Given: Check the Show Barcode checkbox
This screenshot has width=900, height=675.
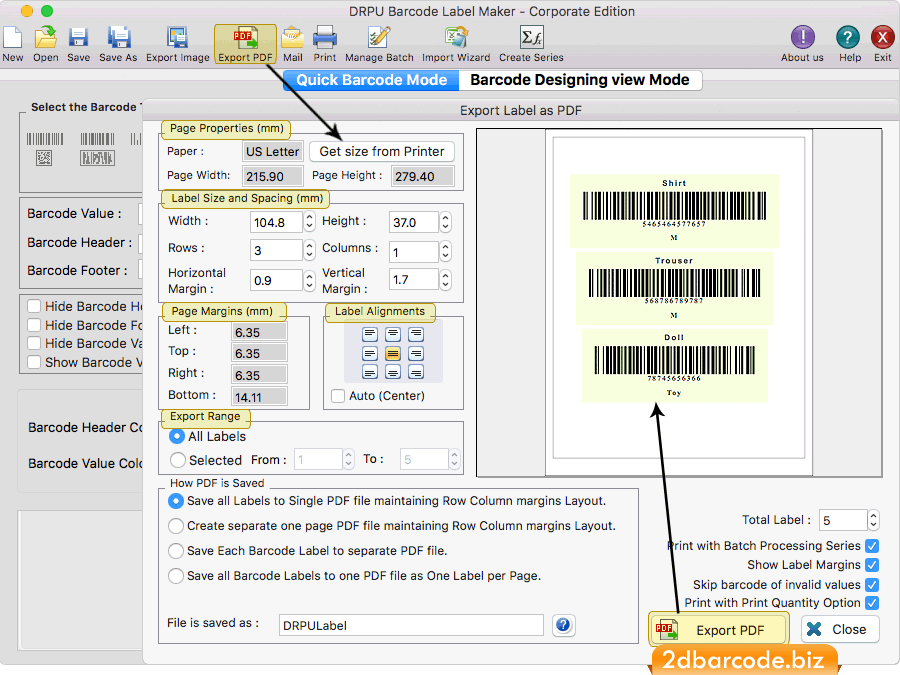Looking at the screenshot, I should [34, 362].
